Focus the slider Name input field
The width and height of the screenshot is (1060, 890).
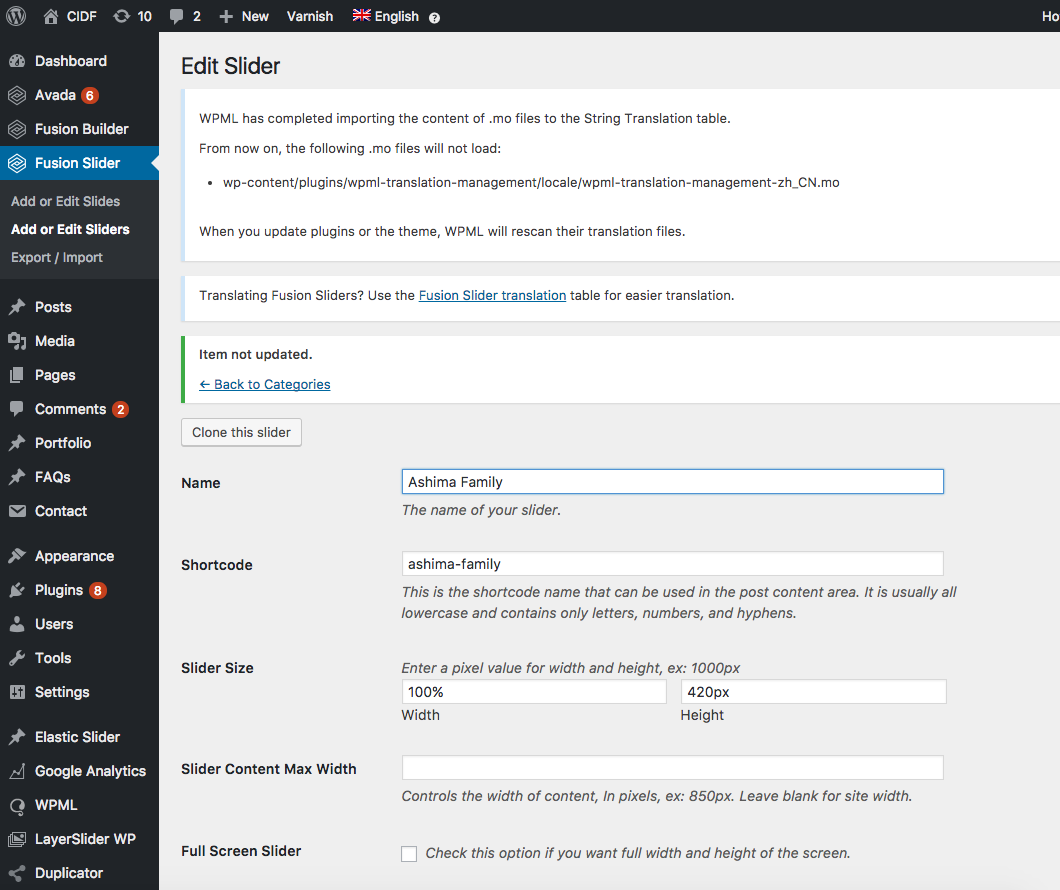tap(673, 482)
